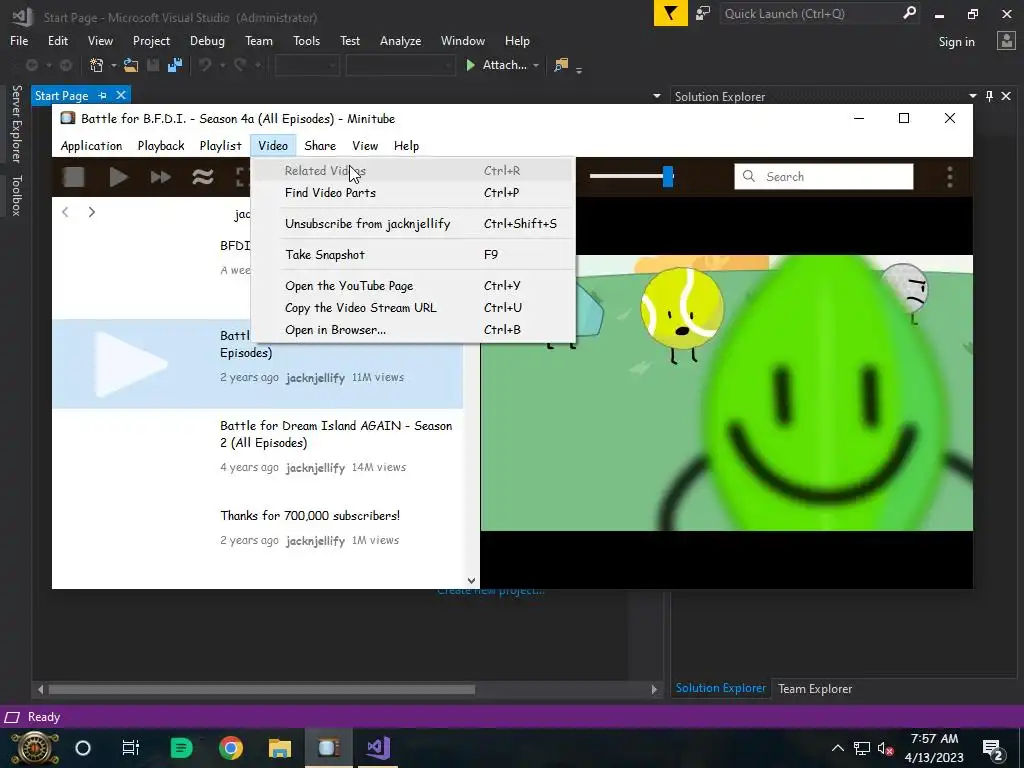This screenshot has height=768, width=1024.
Task: Select Unsubscribe from jacknjellify
Action: pos(412,223)
